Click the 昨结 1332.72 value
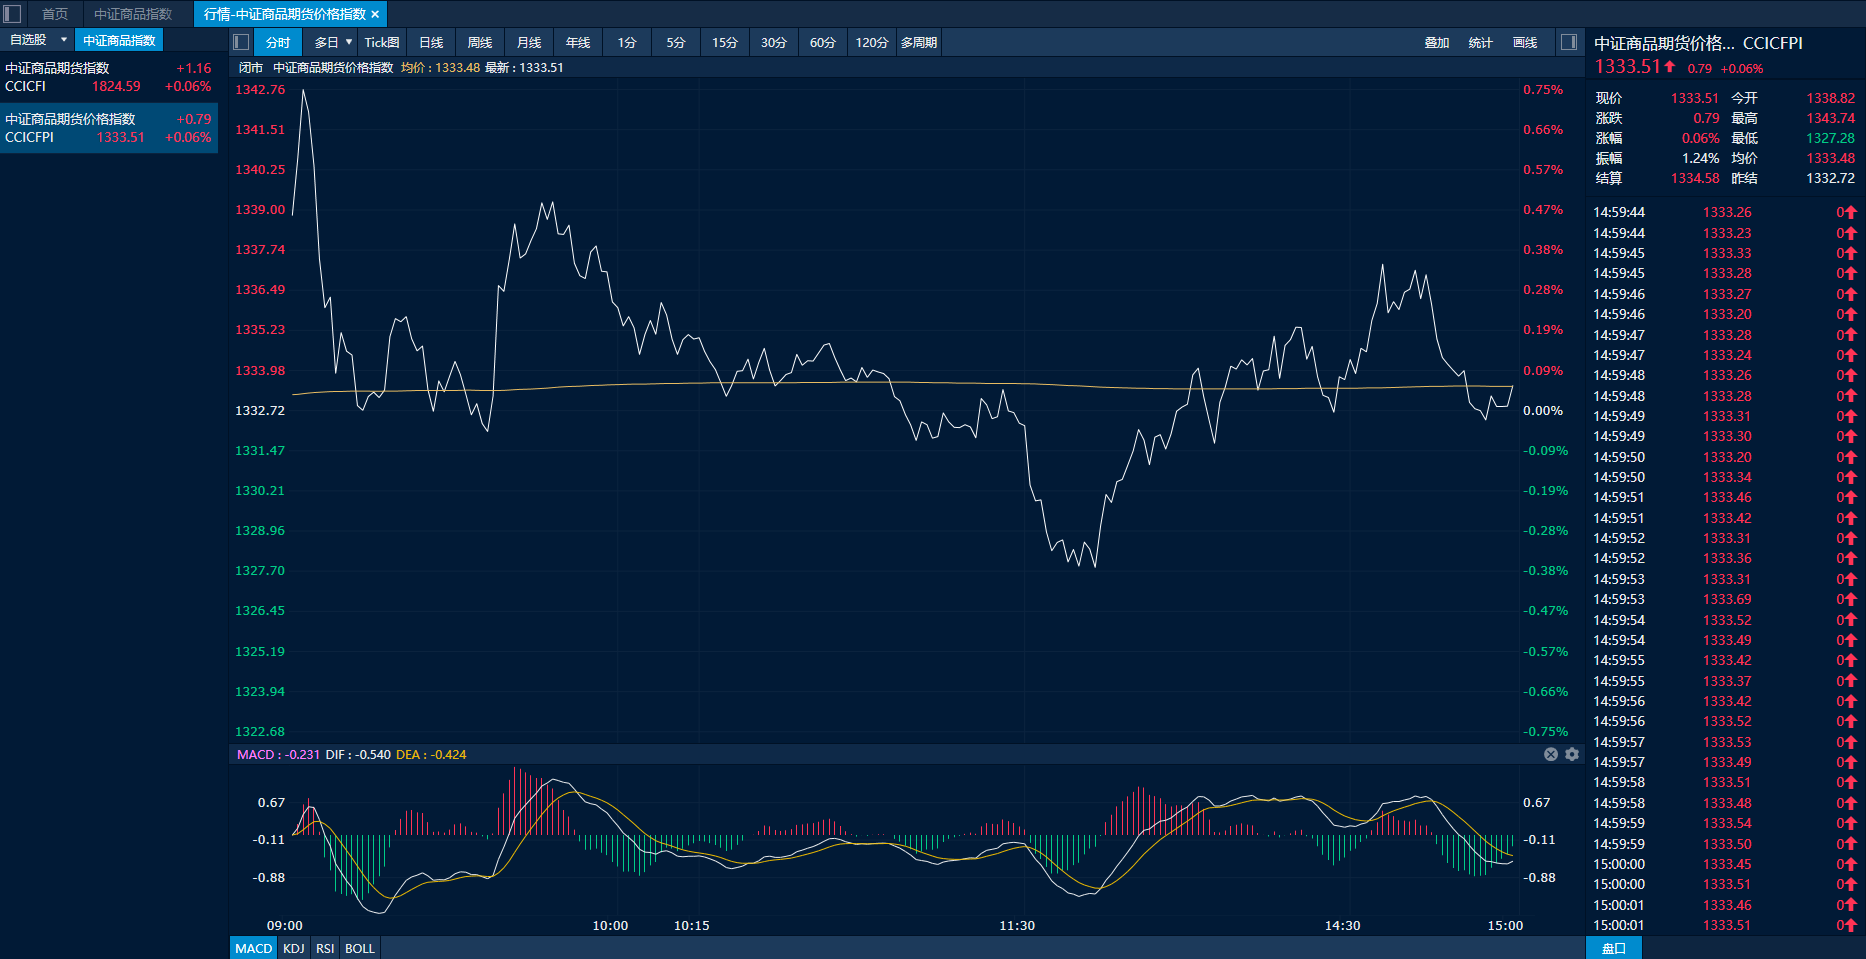The width and height of the screenshot is (1866, 959). 1830,178
